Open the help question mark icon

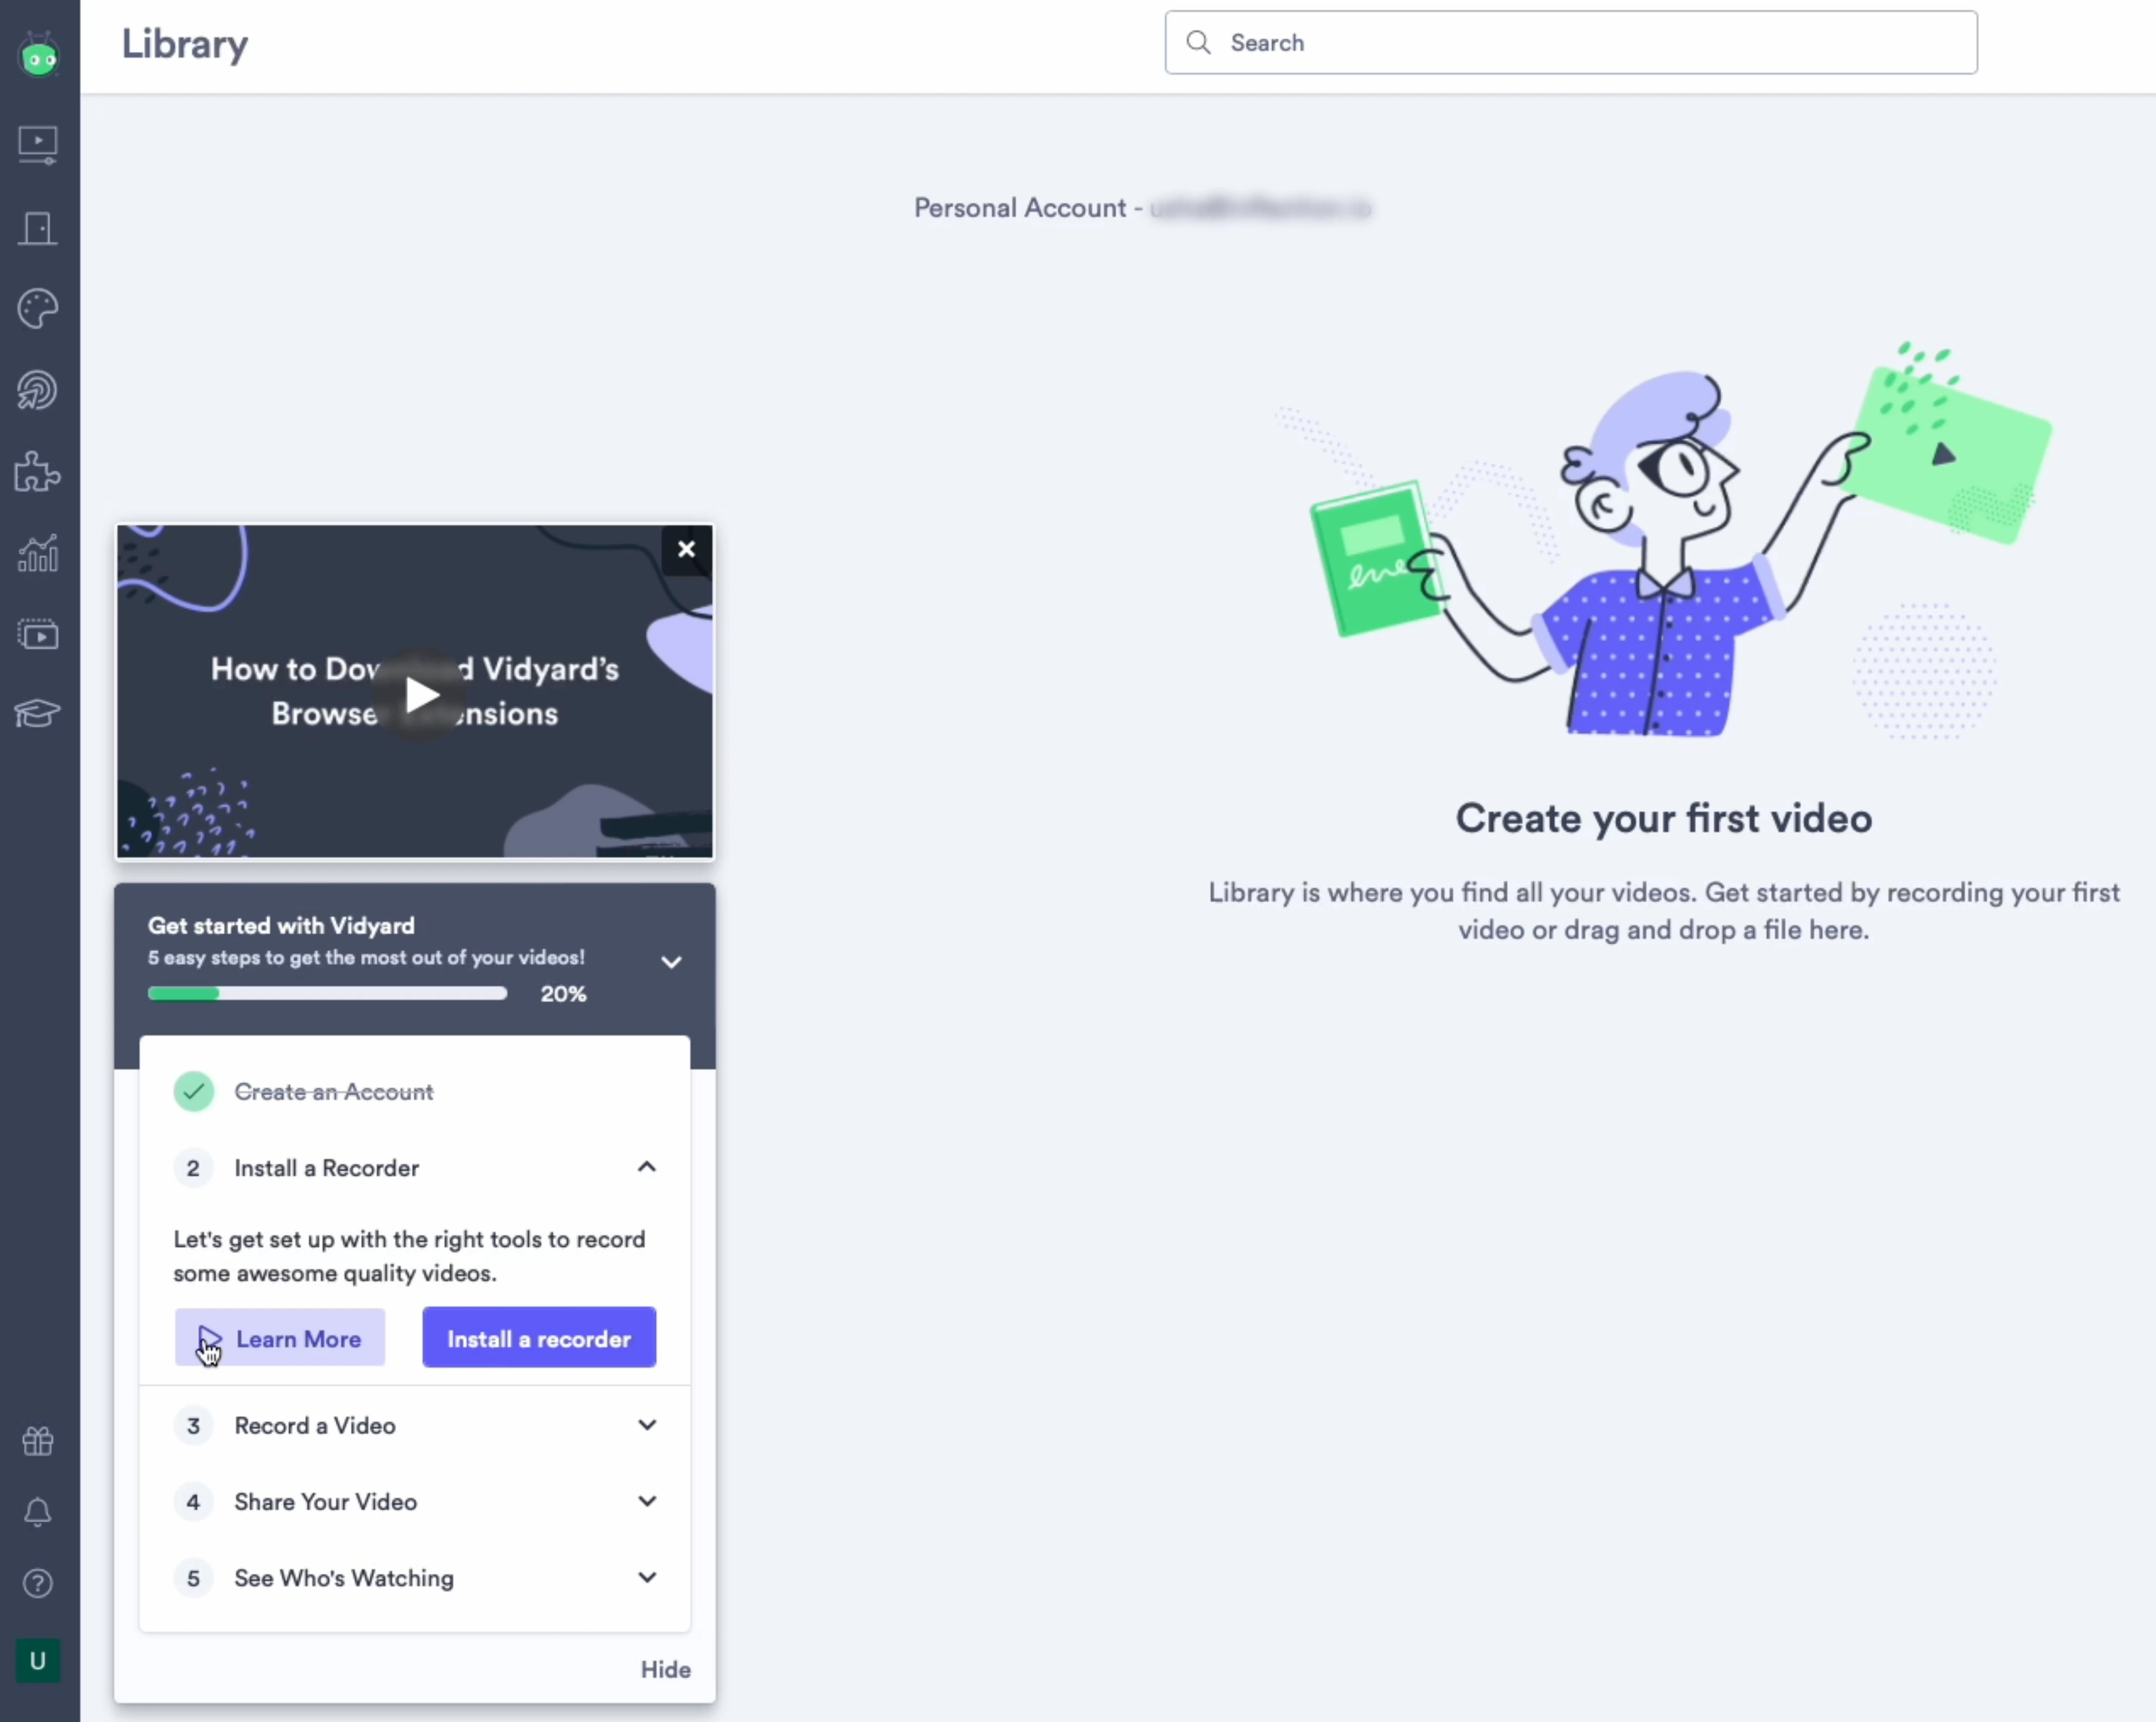point(38,1583)
